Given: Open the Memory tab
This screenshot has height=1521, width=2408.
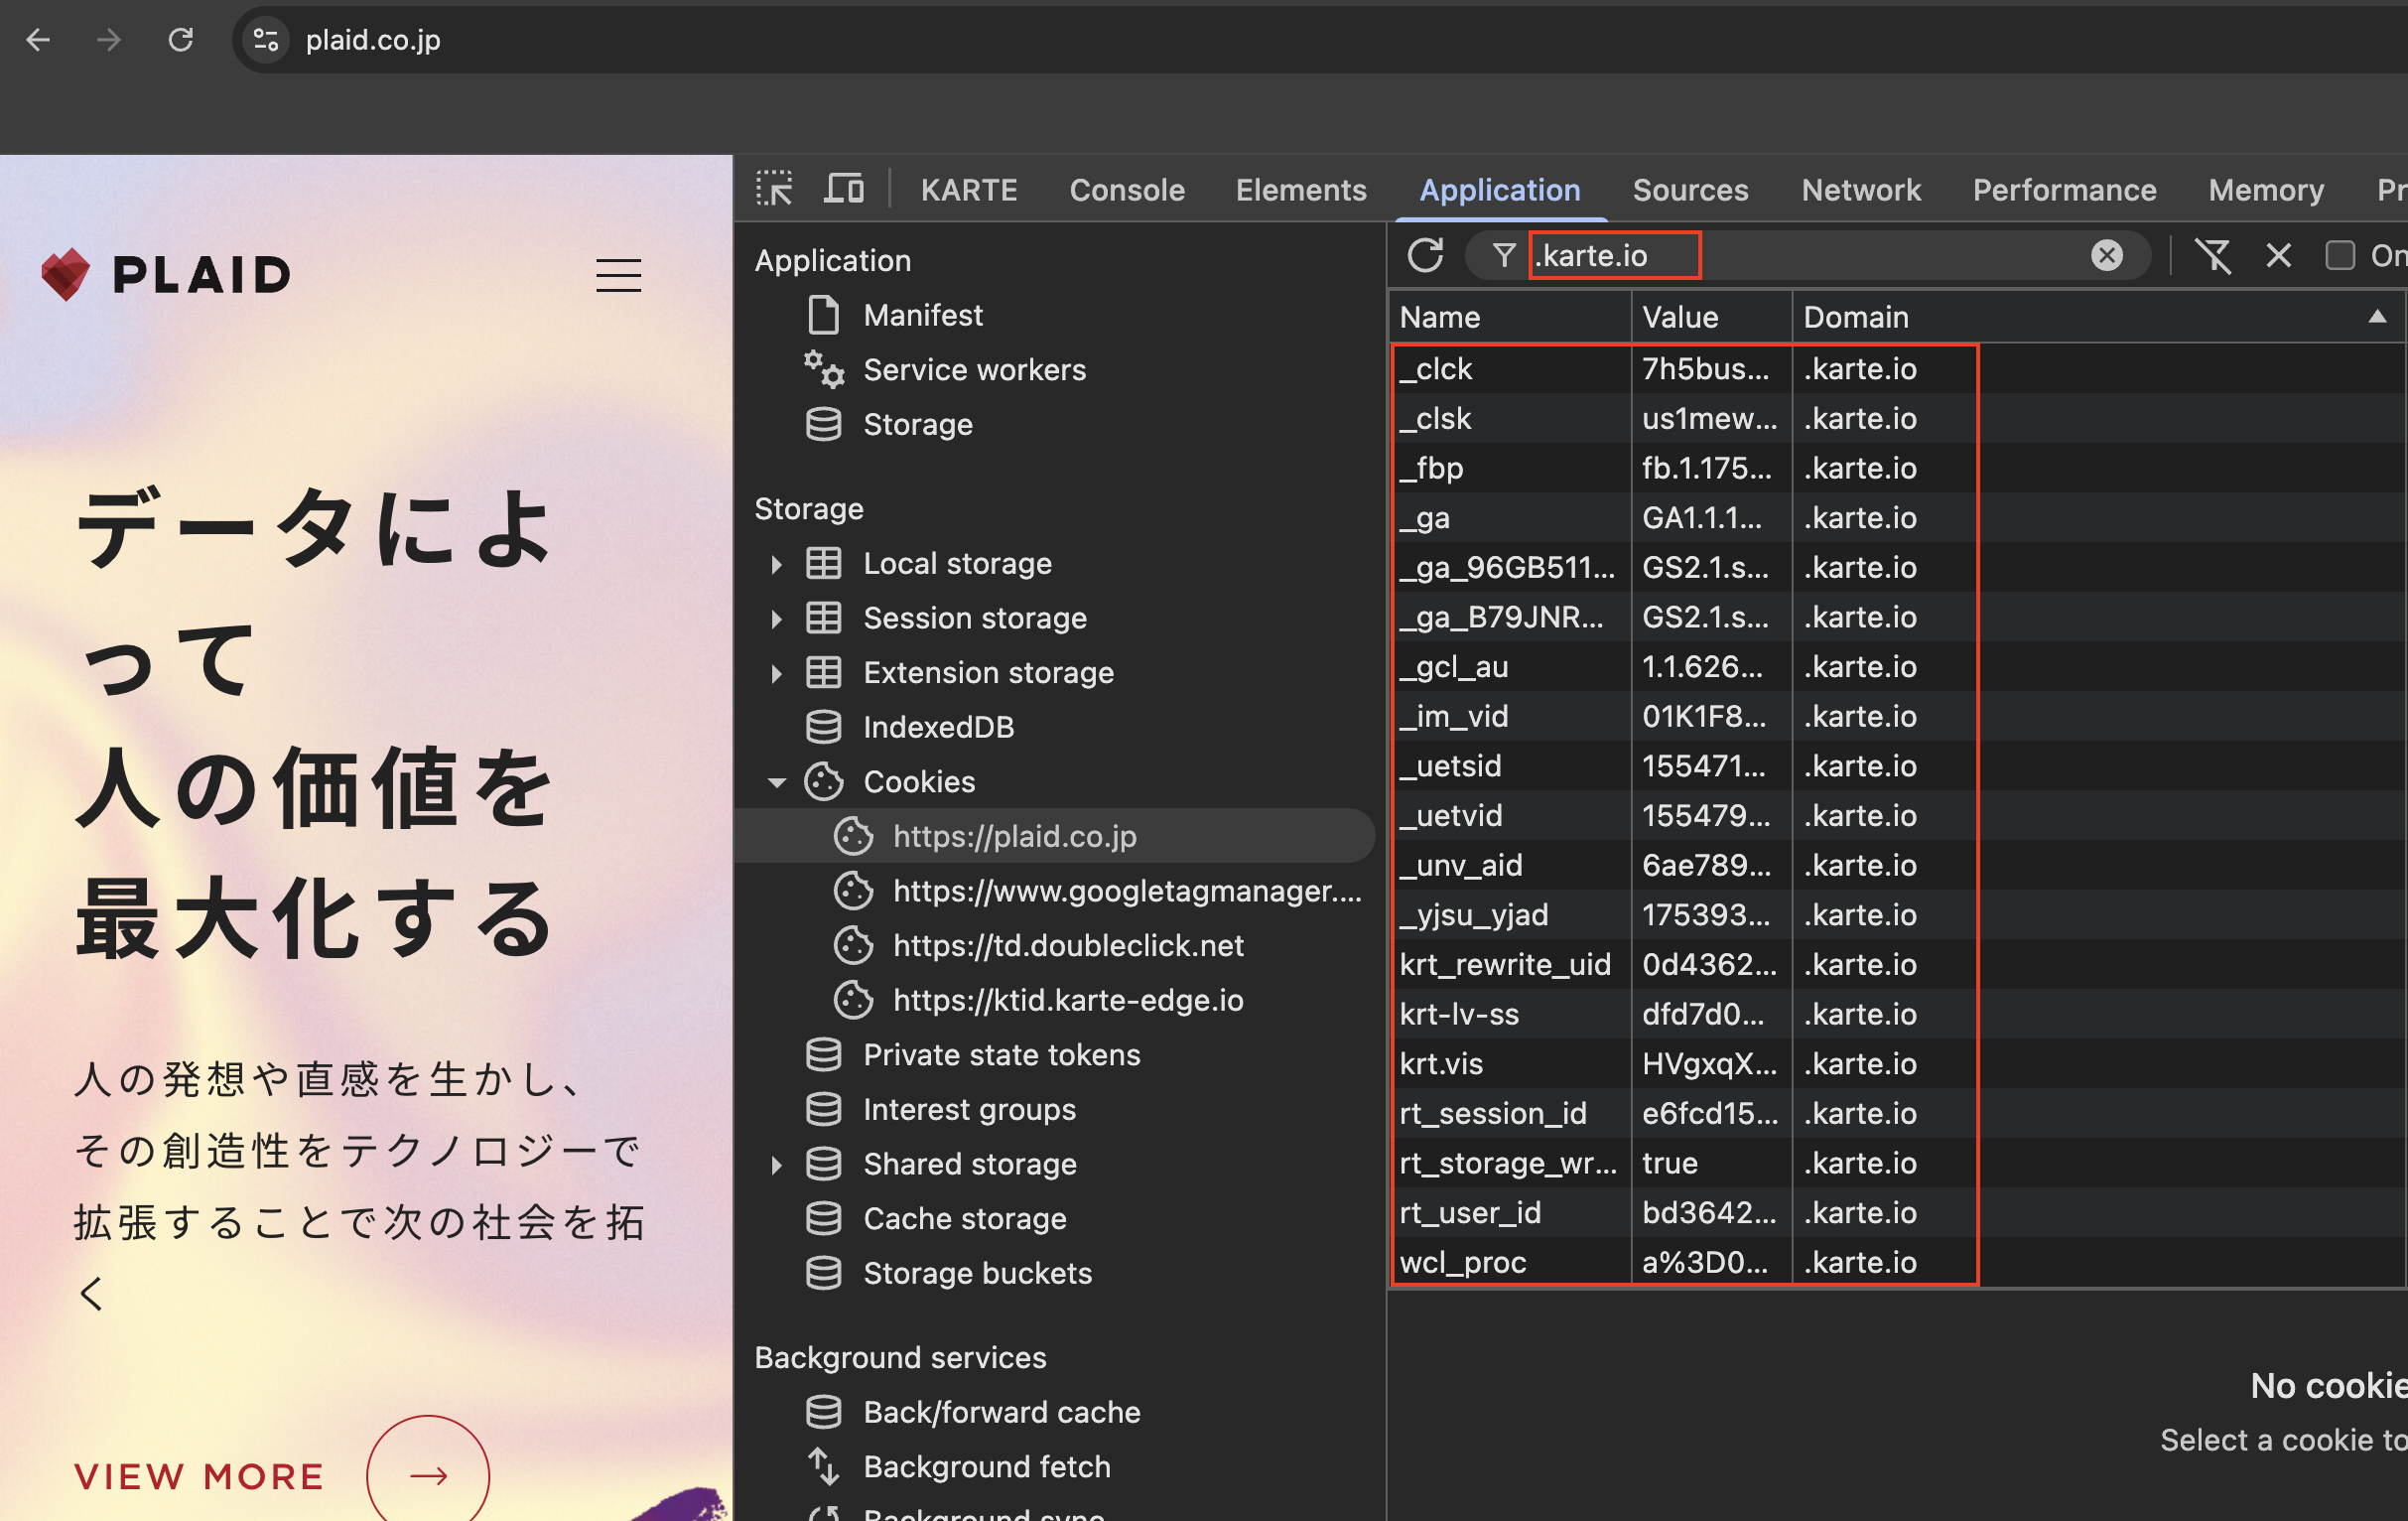Looking at the screenshot, I should coord(2265,190).
